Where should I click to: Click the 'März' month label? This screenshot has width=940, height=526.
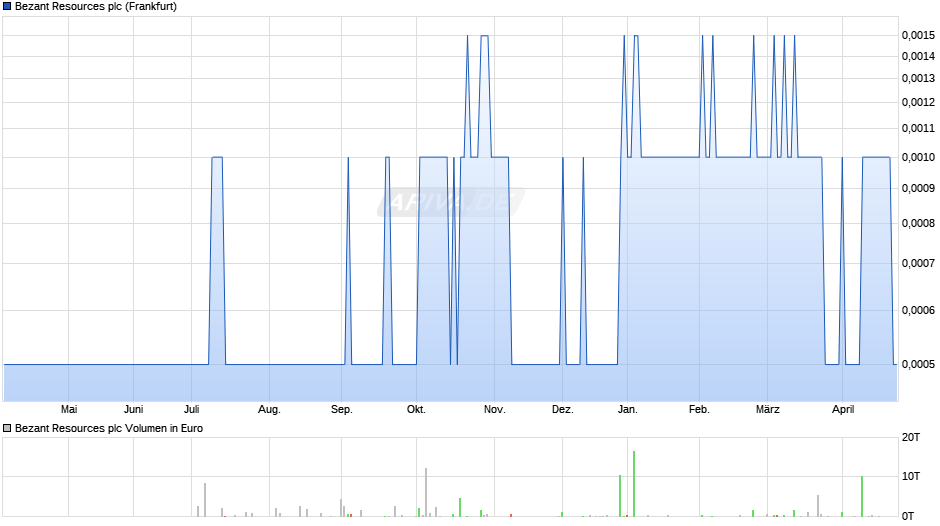coord(767,409)
